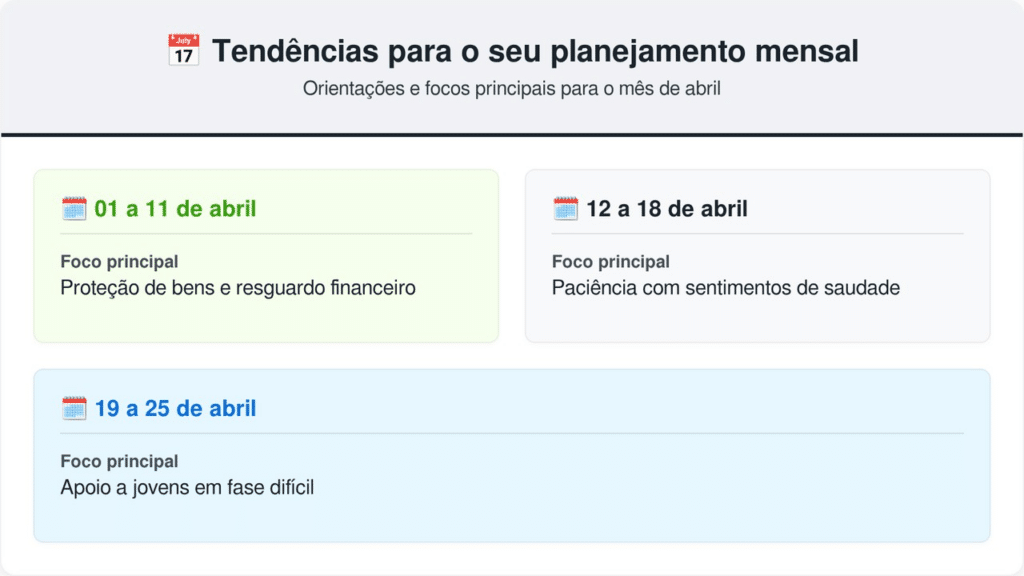Image resolution: width=1024 pixels, height=576 pixels.
Task: Select the title Tendências para o seu planejamento mensal
Action: (x=534, y=51)
